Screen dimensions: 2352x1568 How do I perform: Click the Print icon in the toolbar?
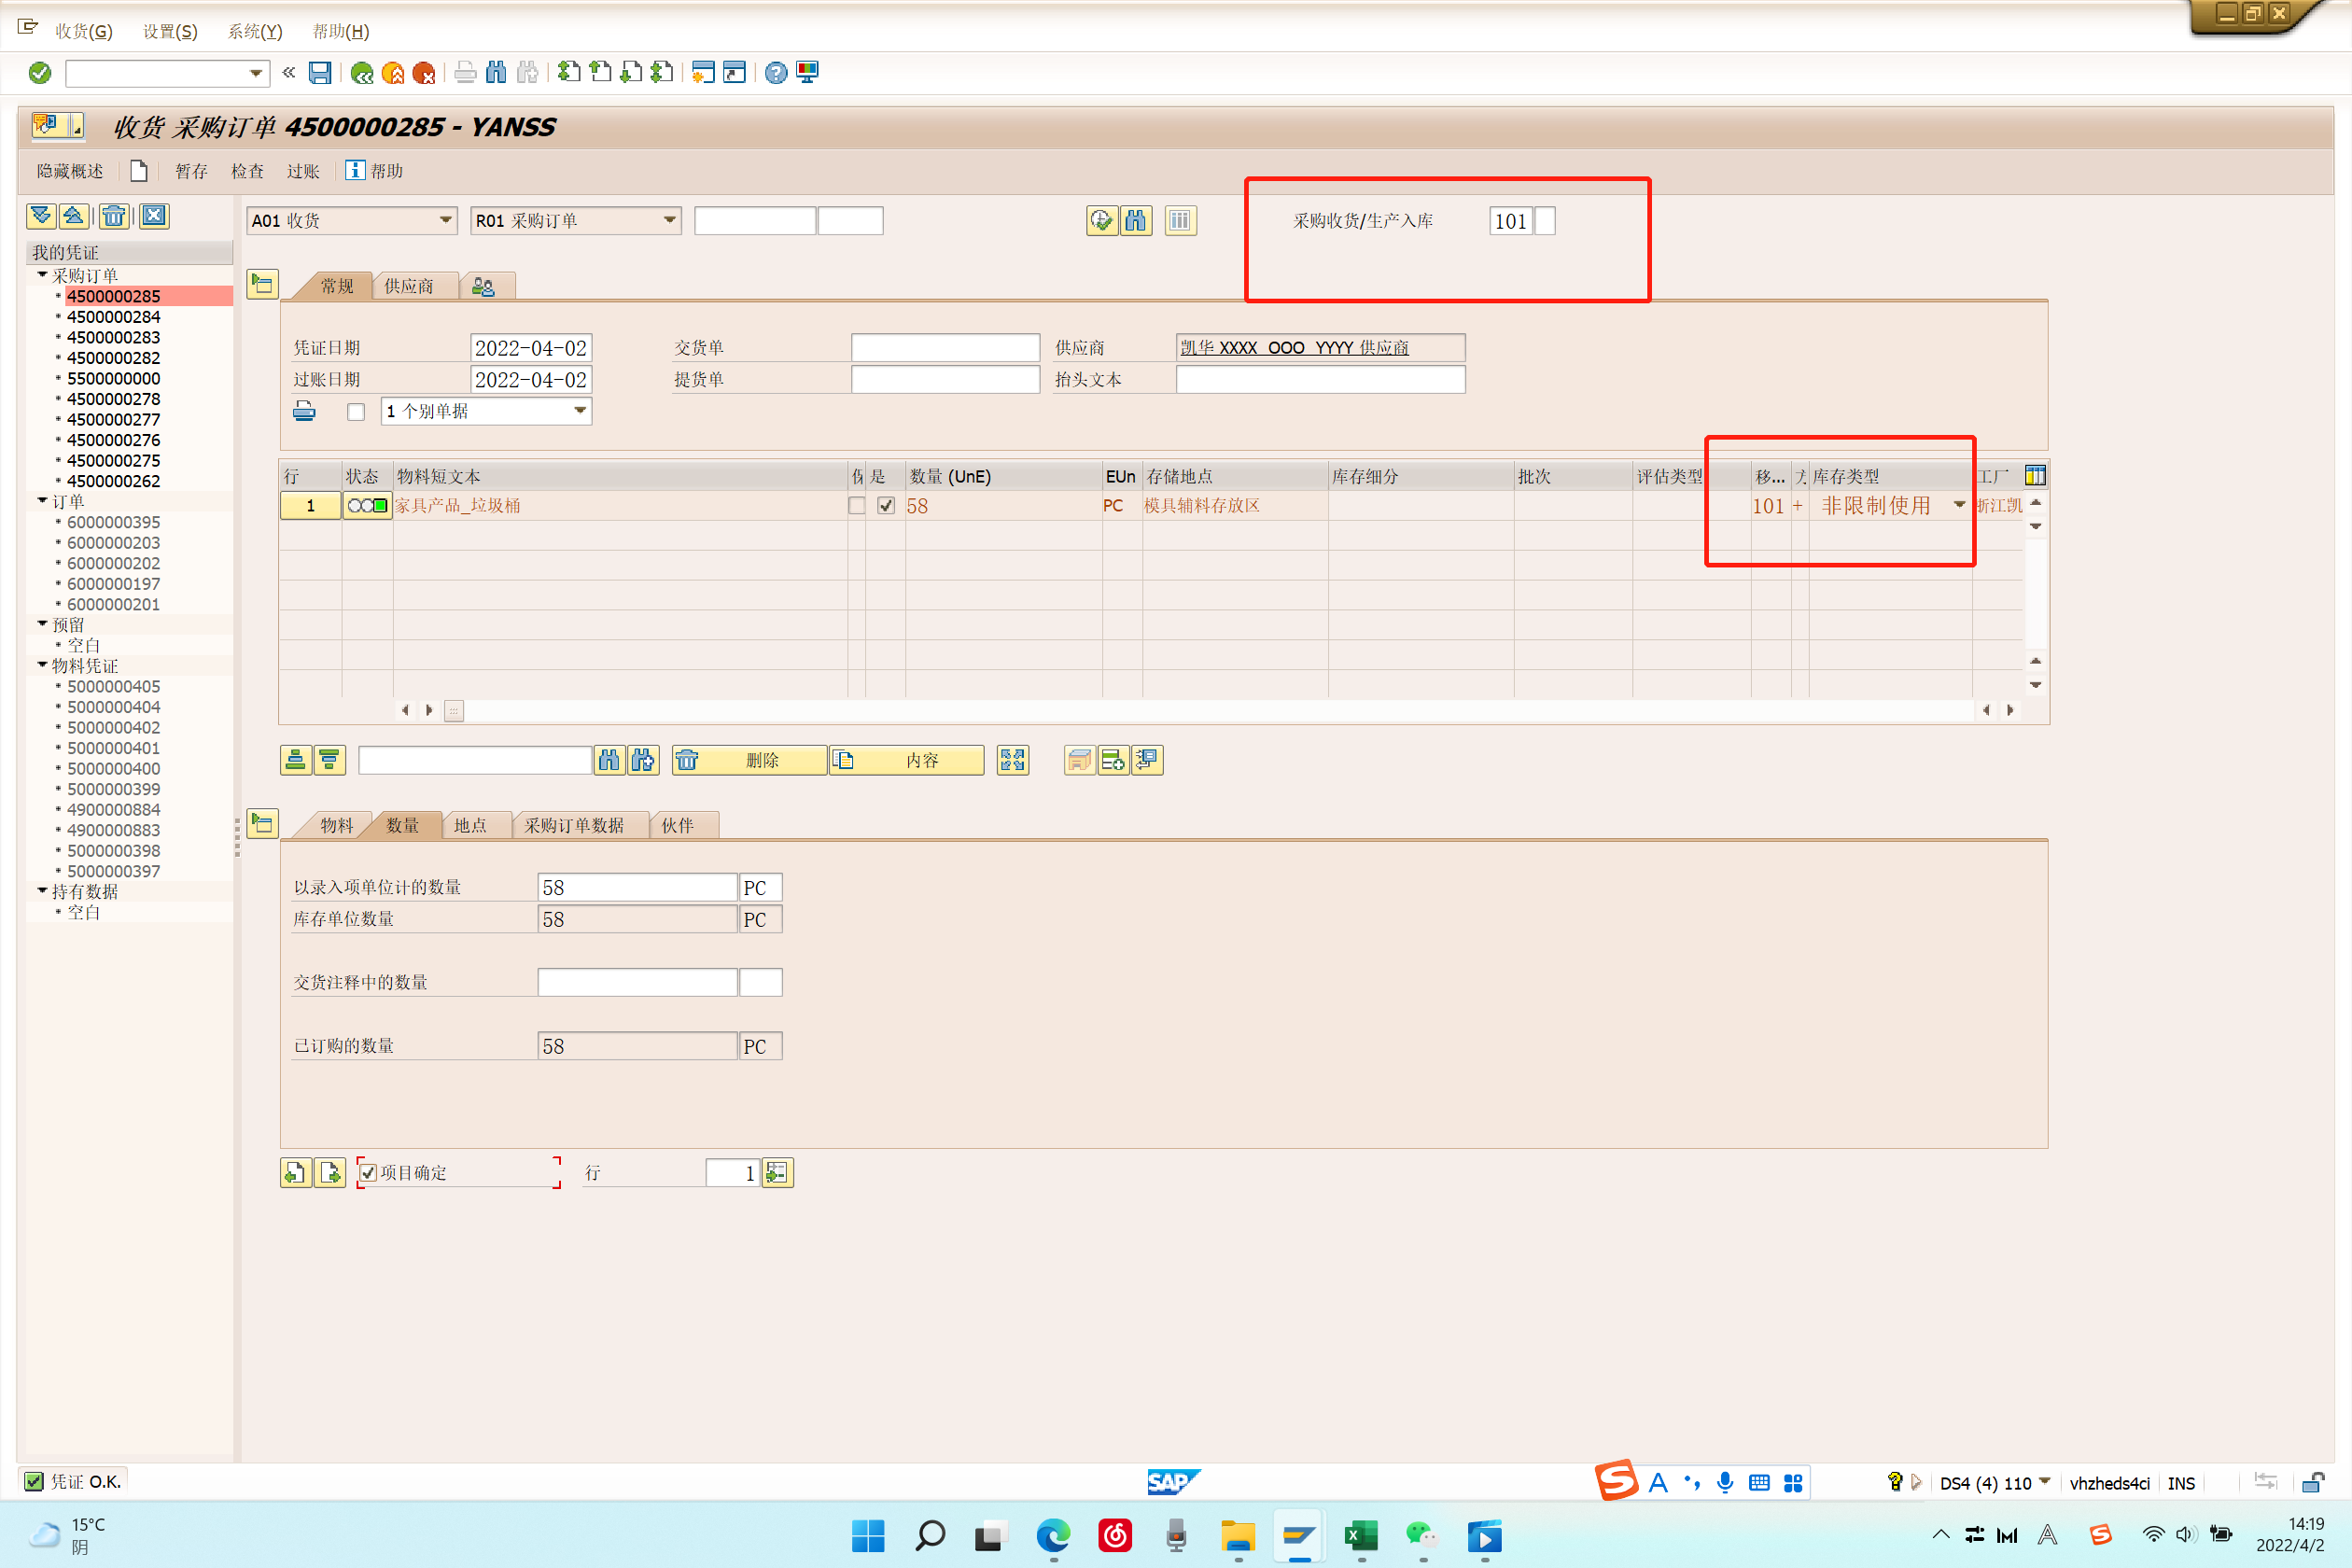pos(465,72)
